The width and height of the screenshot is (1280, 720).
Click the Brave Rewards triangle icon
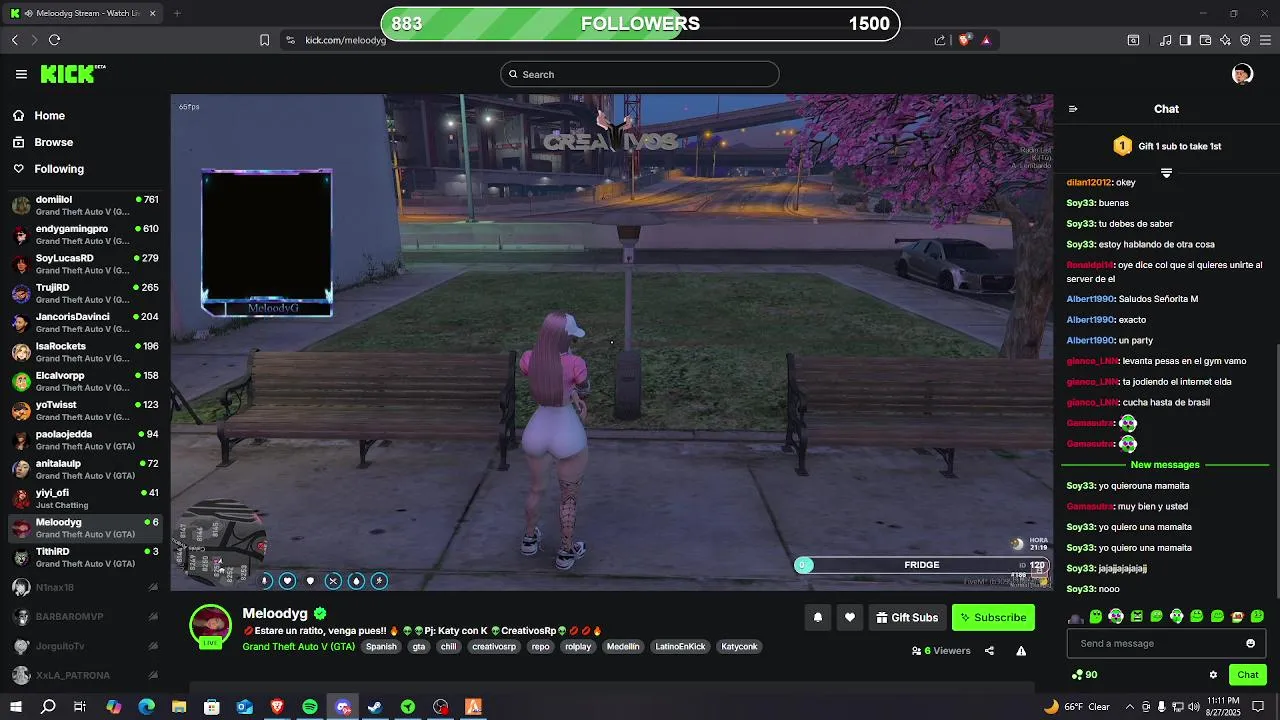[x=986, y=40]
